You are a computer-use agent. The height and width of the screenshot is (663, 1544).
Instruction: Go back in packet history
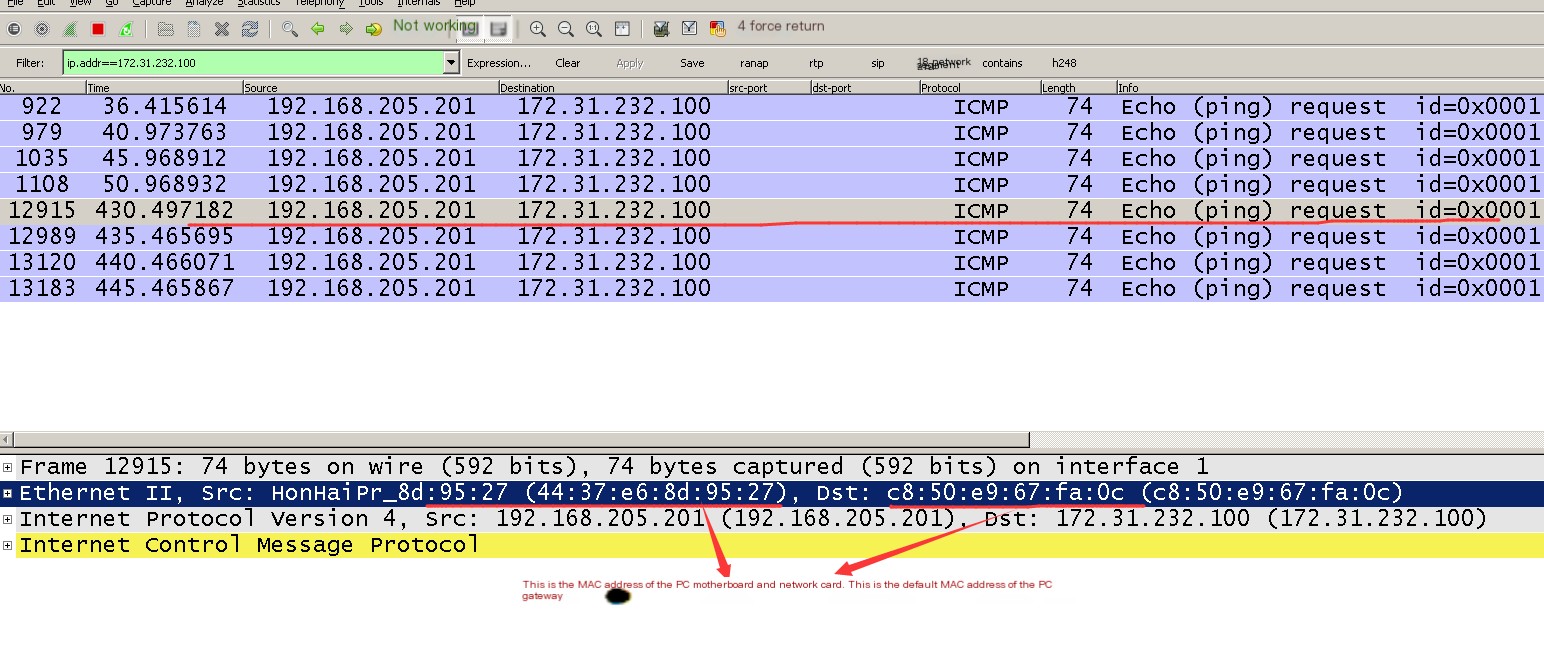(x=318, y=29)
